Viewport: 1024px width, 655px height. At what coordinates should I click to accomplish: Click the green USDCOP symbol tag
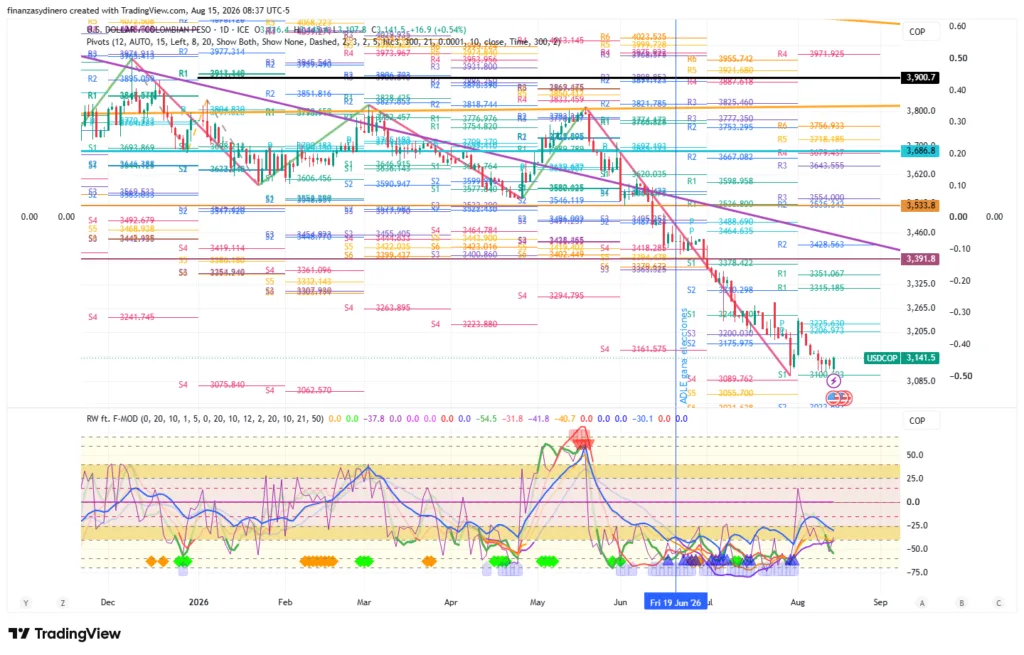click(882, 358)
